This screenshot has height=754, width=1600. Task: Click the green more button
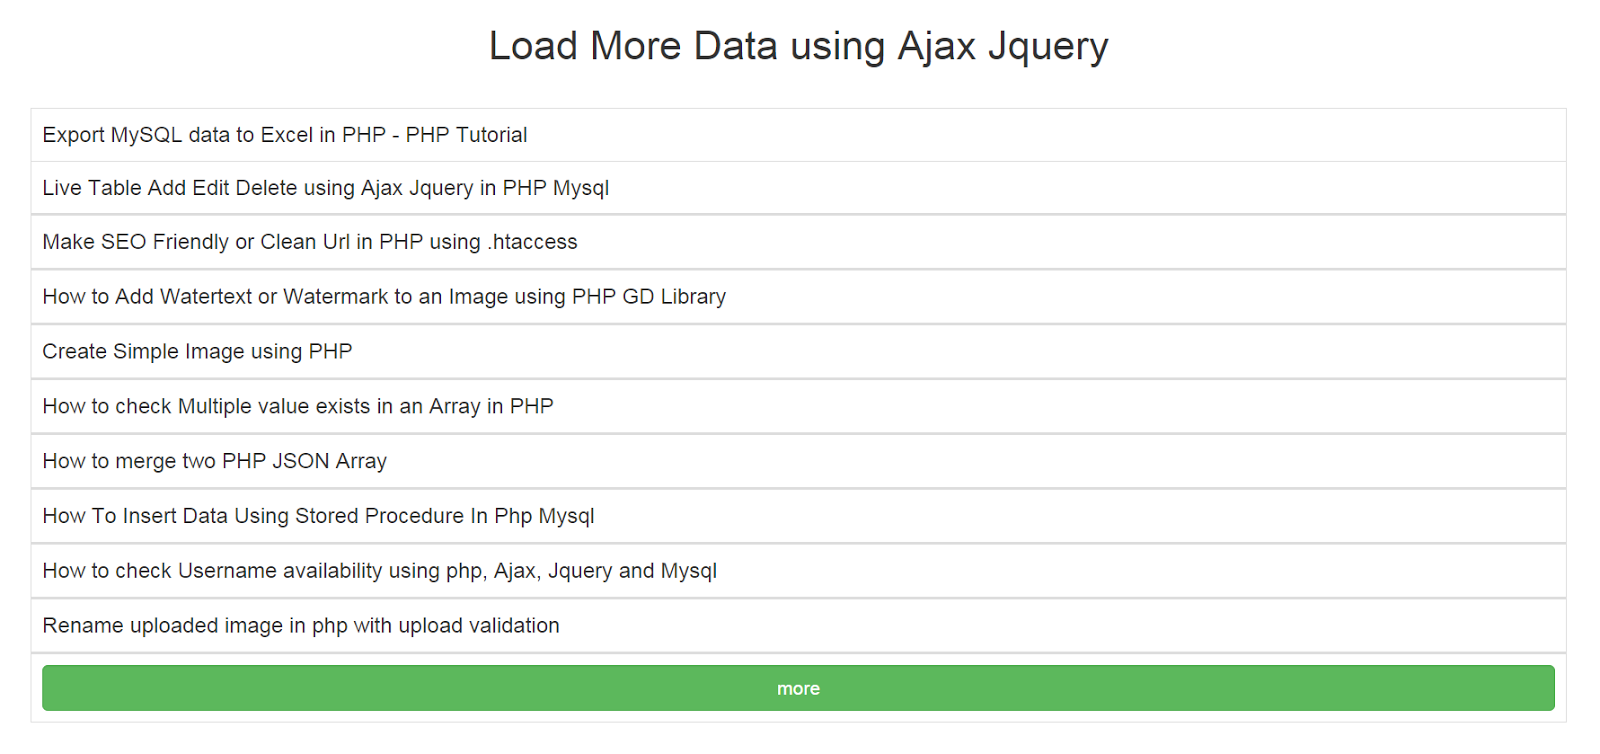(x=798, y=688)
